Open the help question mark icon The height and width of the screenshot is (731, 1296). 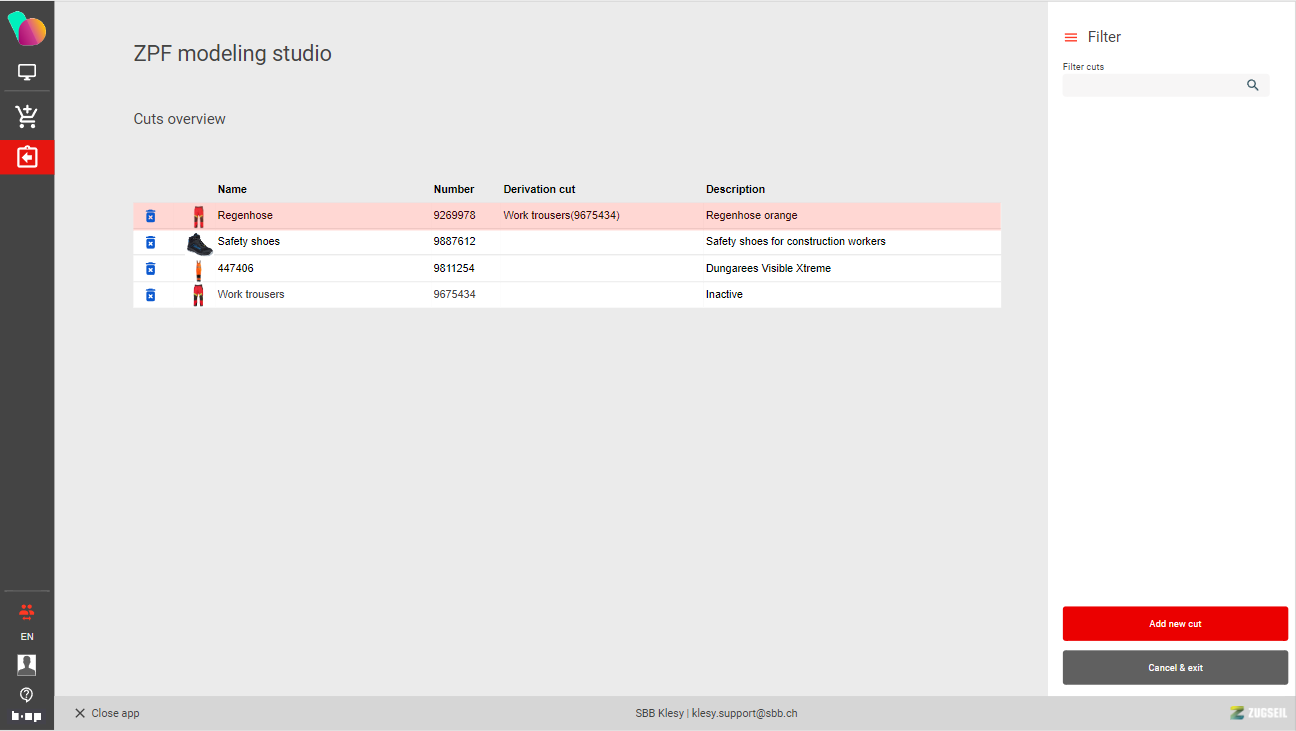[27, 694]
